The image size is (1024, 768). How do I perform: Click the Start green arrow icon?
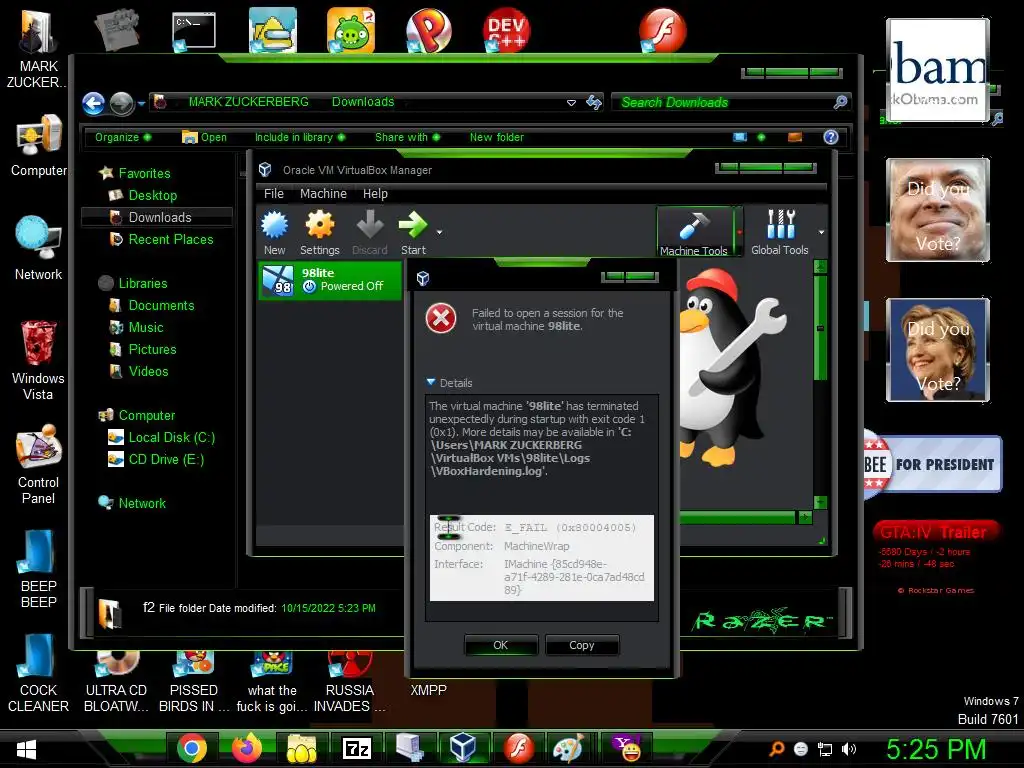(x=413, y=232)
